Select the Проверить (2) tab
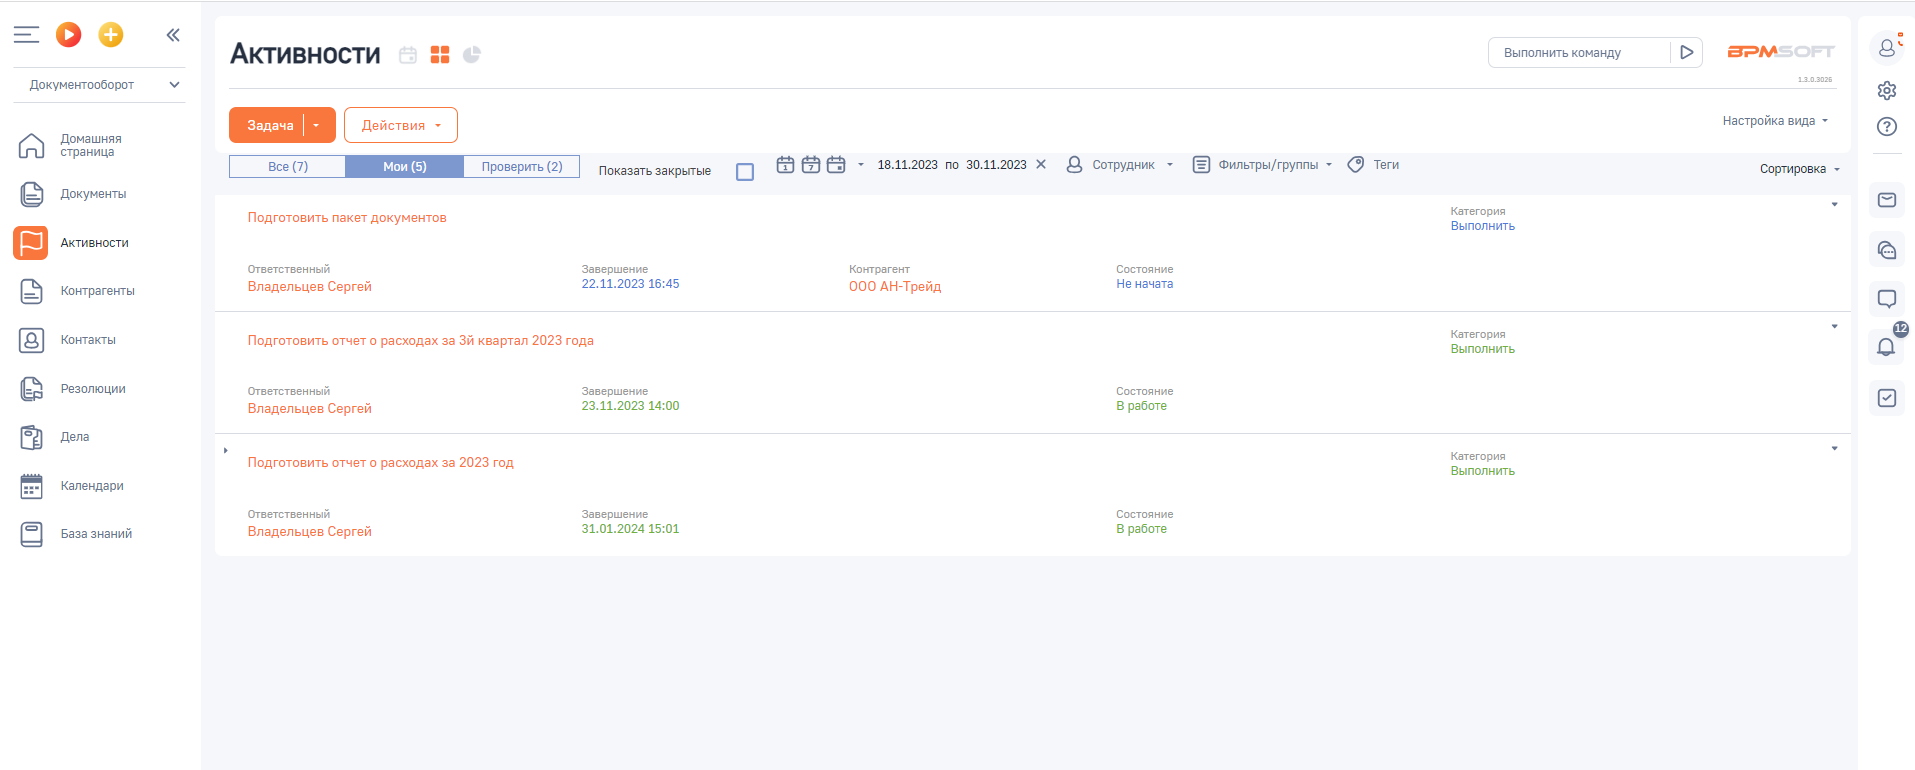The image size is (1915, 770). 522,167
